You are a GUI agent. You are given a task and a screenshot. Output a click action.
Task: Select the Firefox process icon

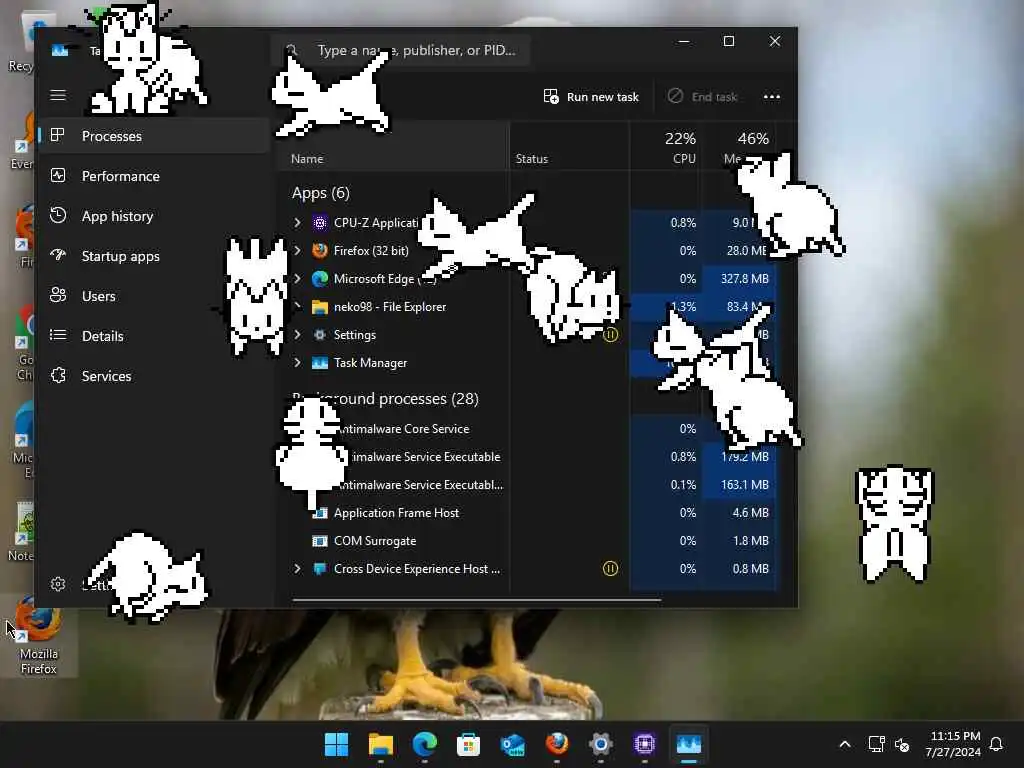[x=320, y=251]
